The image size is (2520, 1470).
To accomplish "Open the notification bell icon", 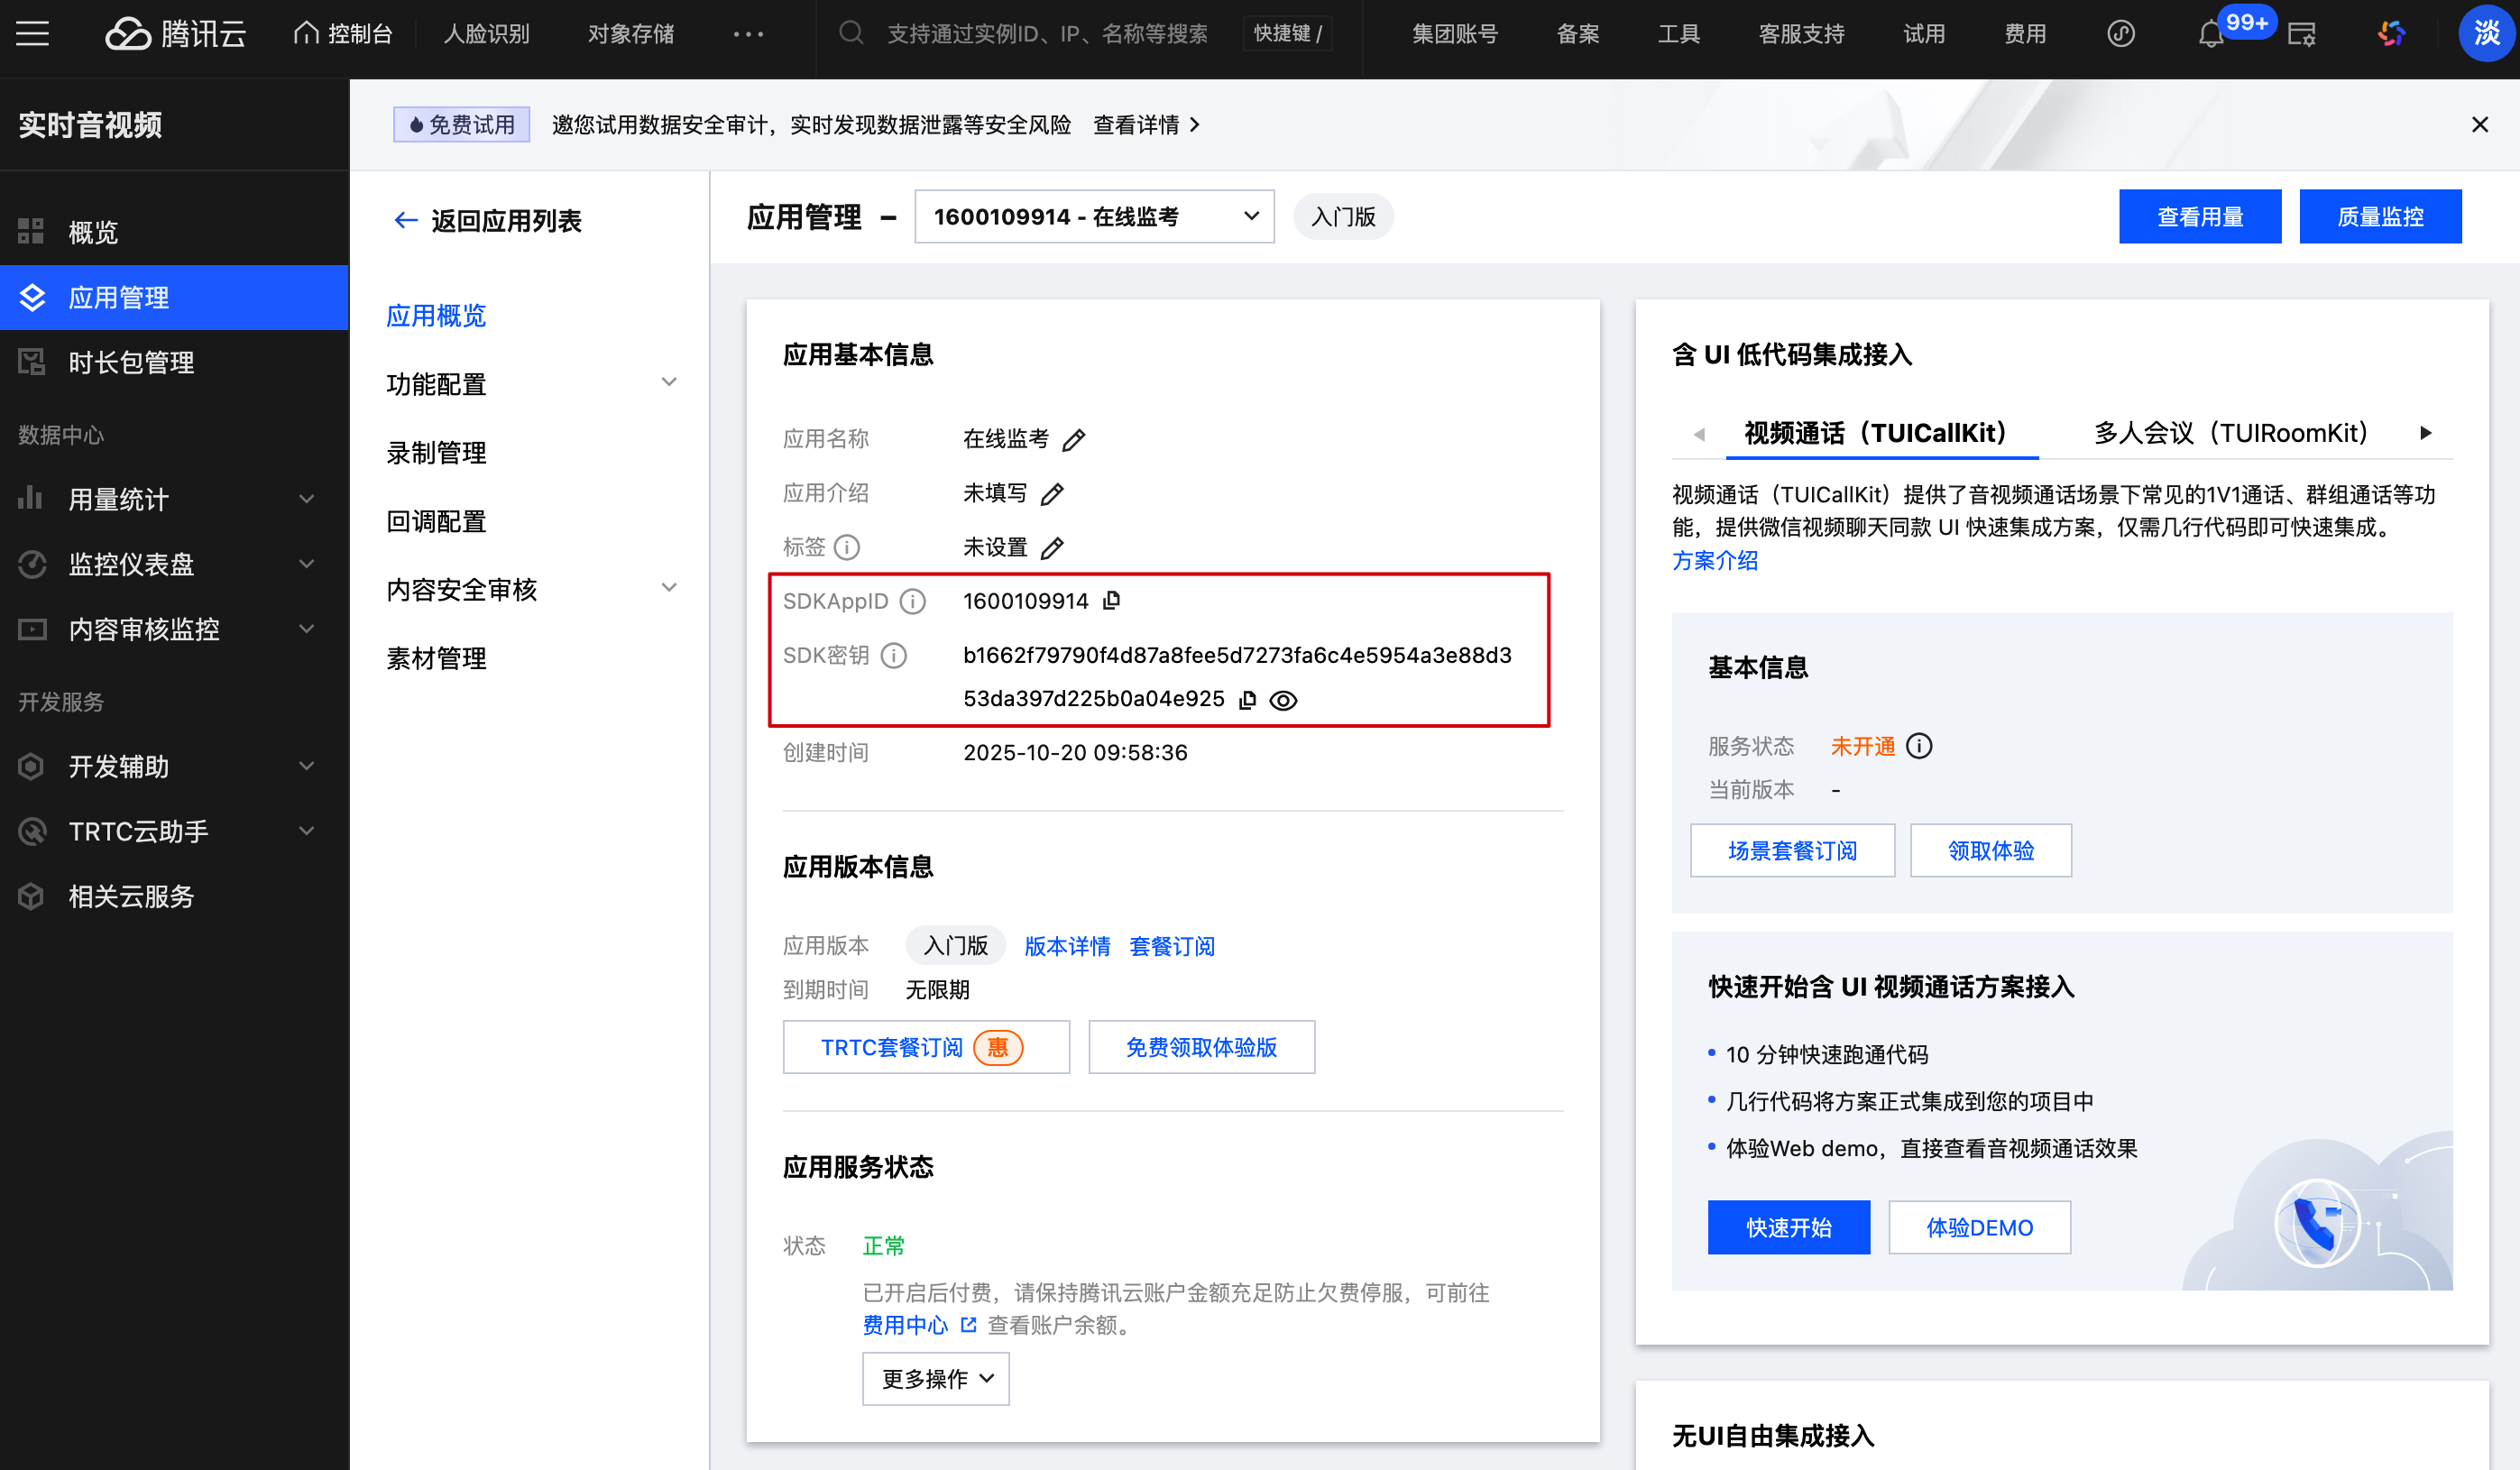I will [x=2210, y=35].
